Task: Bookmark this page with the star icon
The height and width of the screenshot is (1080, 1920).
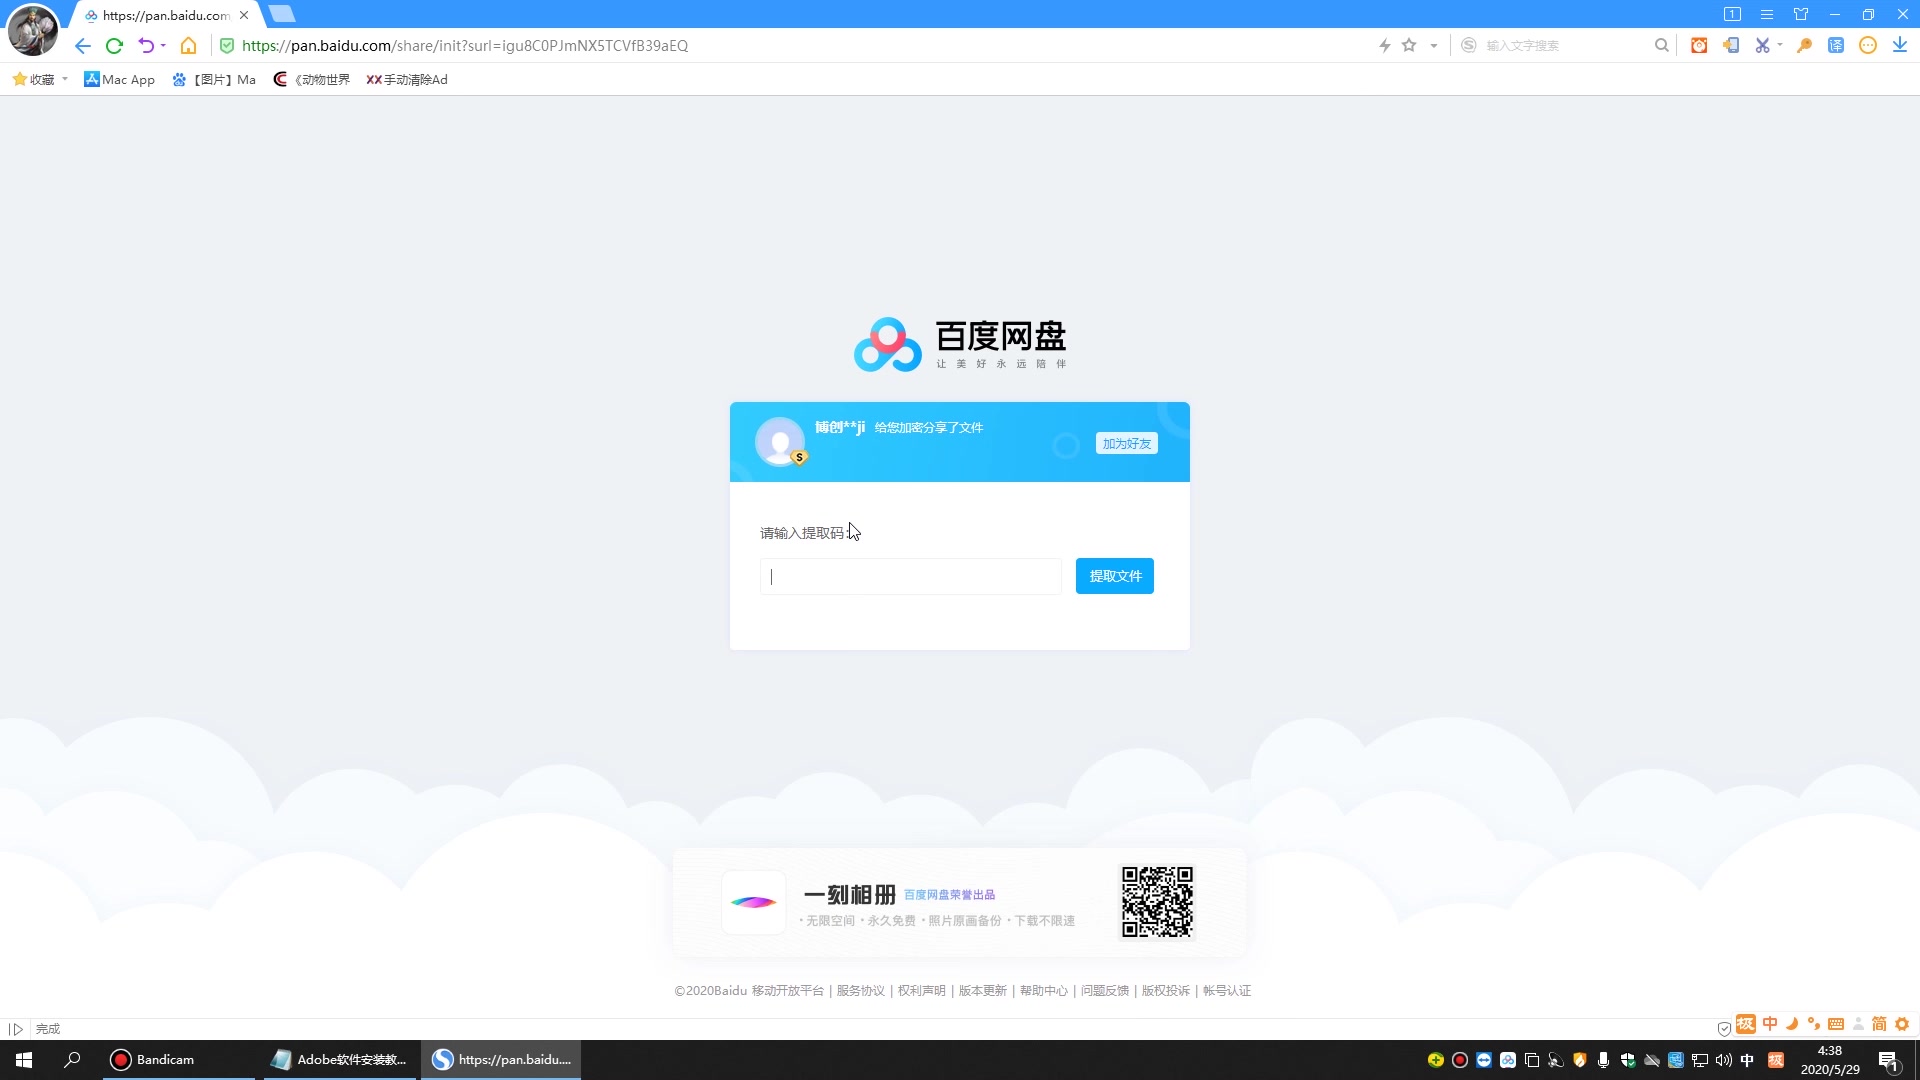Action: point(1409,45)
